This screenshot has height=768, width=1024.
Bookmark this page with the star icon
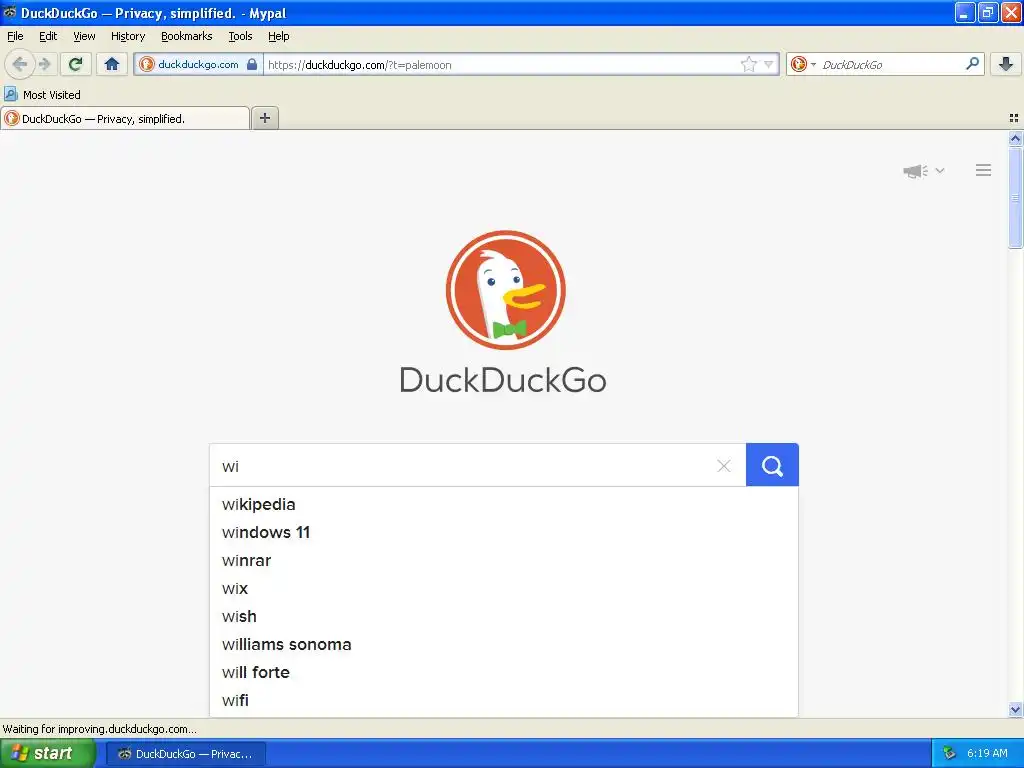tap(748, 64)
